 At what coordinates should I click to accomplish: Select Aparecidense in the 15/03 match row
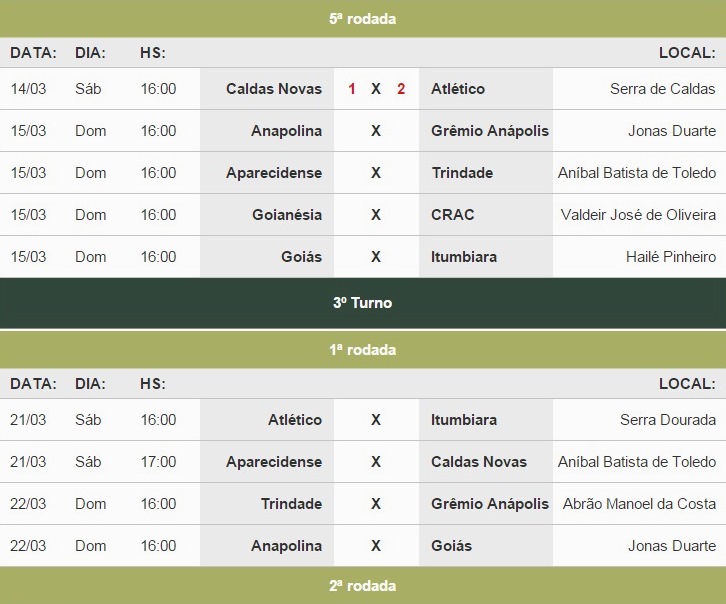click(274, 173)
